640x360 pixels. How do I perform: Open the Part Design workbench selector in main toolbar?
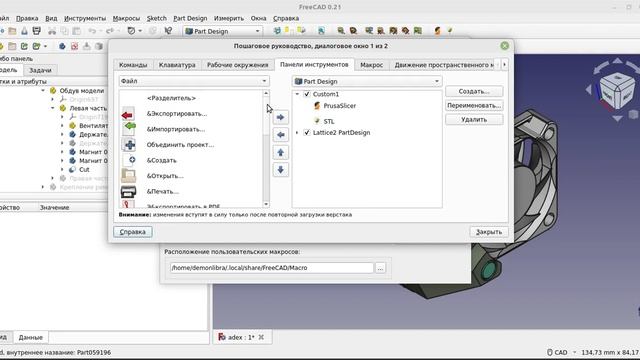223,31
